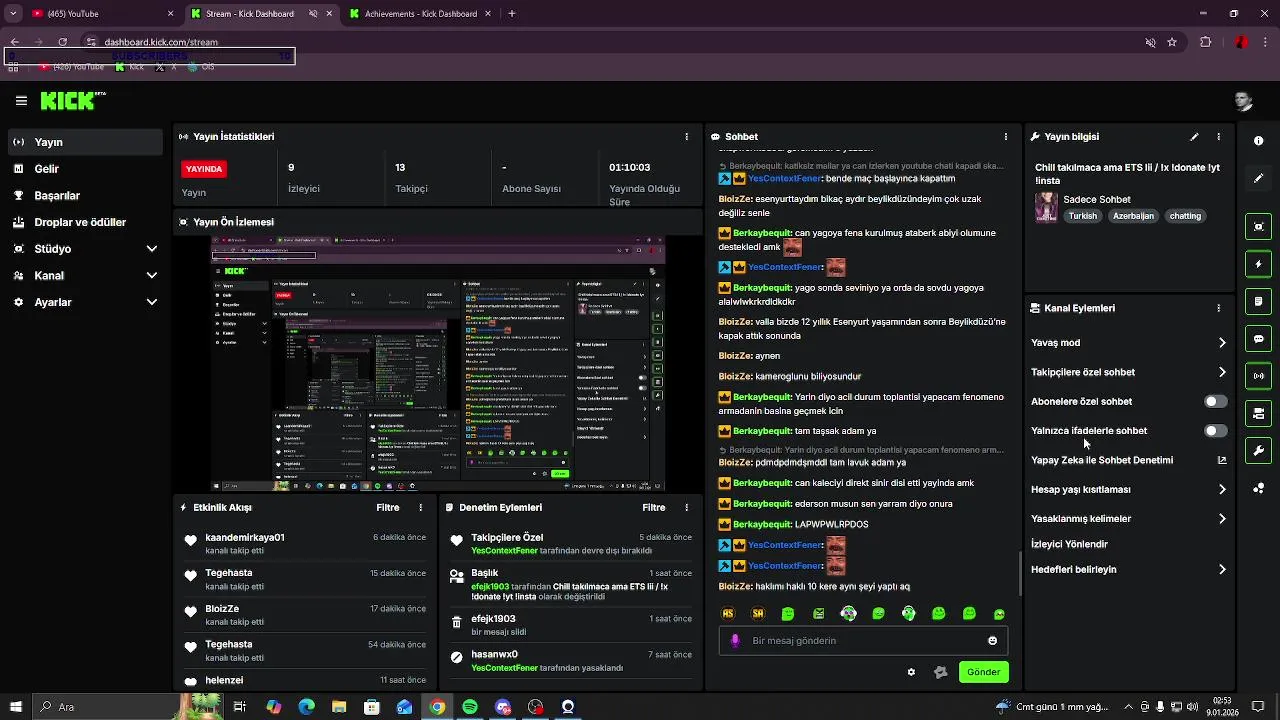Insert the AS emote from the emote row
Viewport: 1280px width, 720px height.
pos(728,614)
